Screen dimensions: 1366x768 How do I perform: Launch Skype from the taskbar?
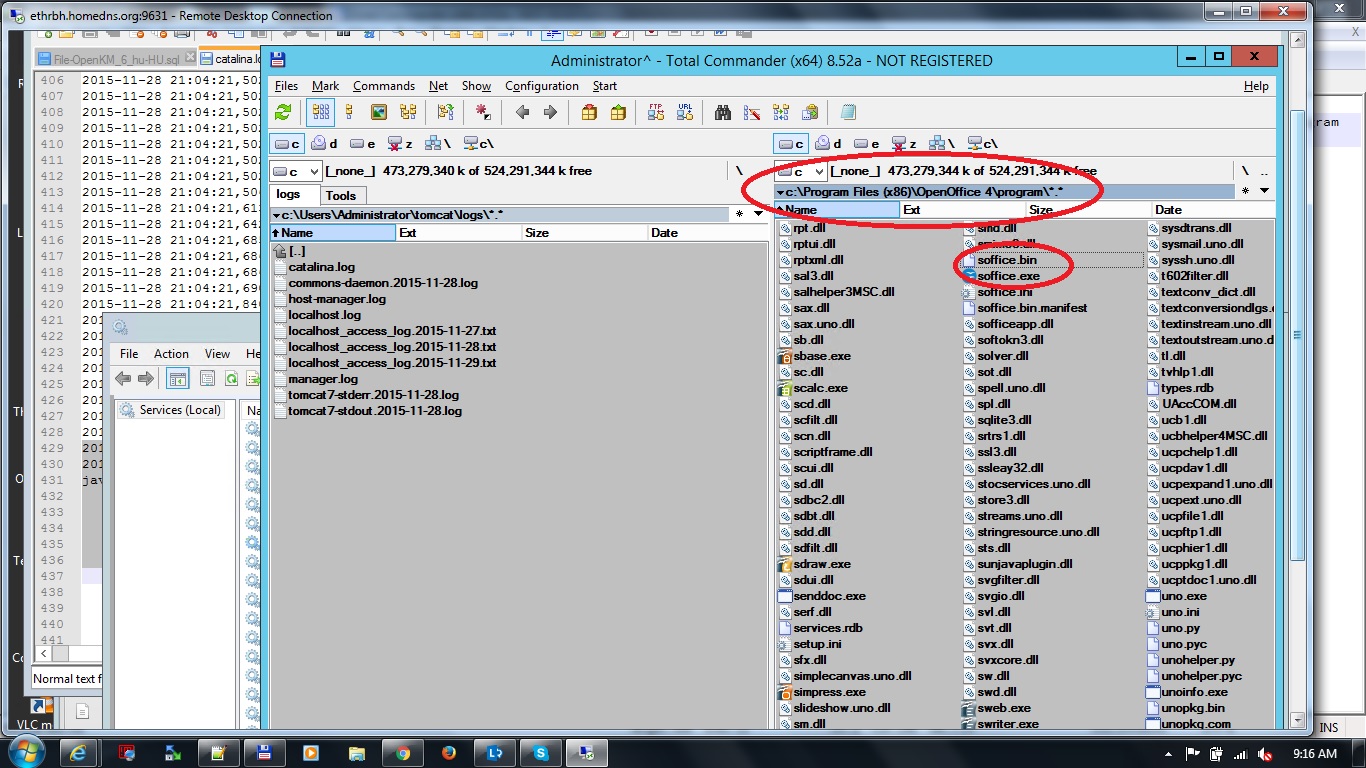click(542, 752)
